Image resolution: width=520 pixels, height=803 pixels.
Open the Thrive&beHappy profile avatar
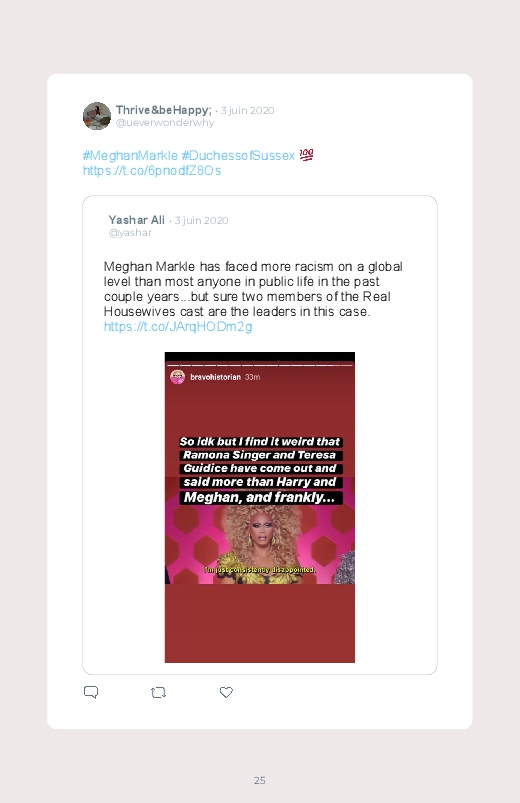coord(97,116)
